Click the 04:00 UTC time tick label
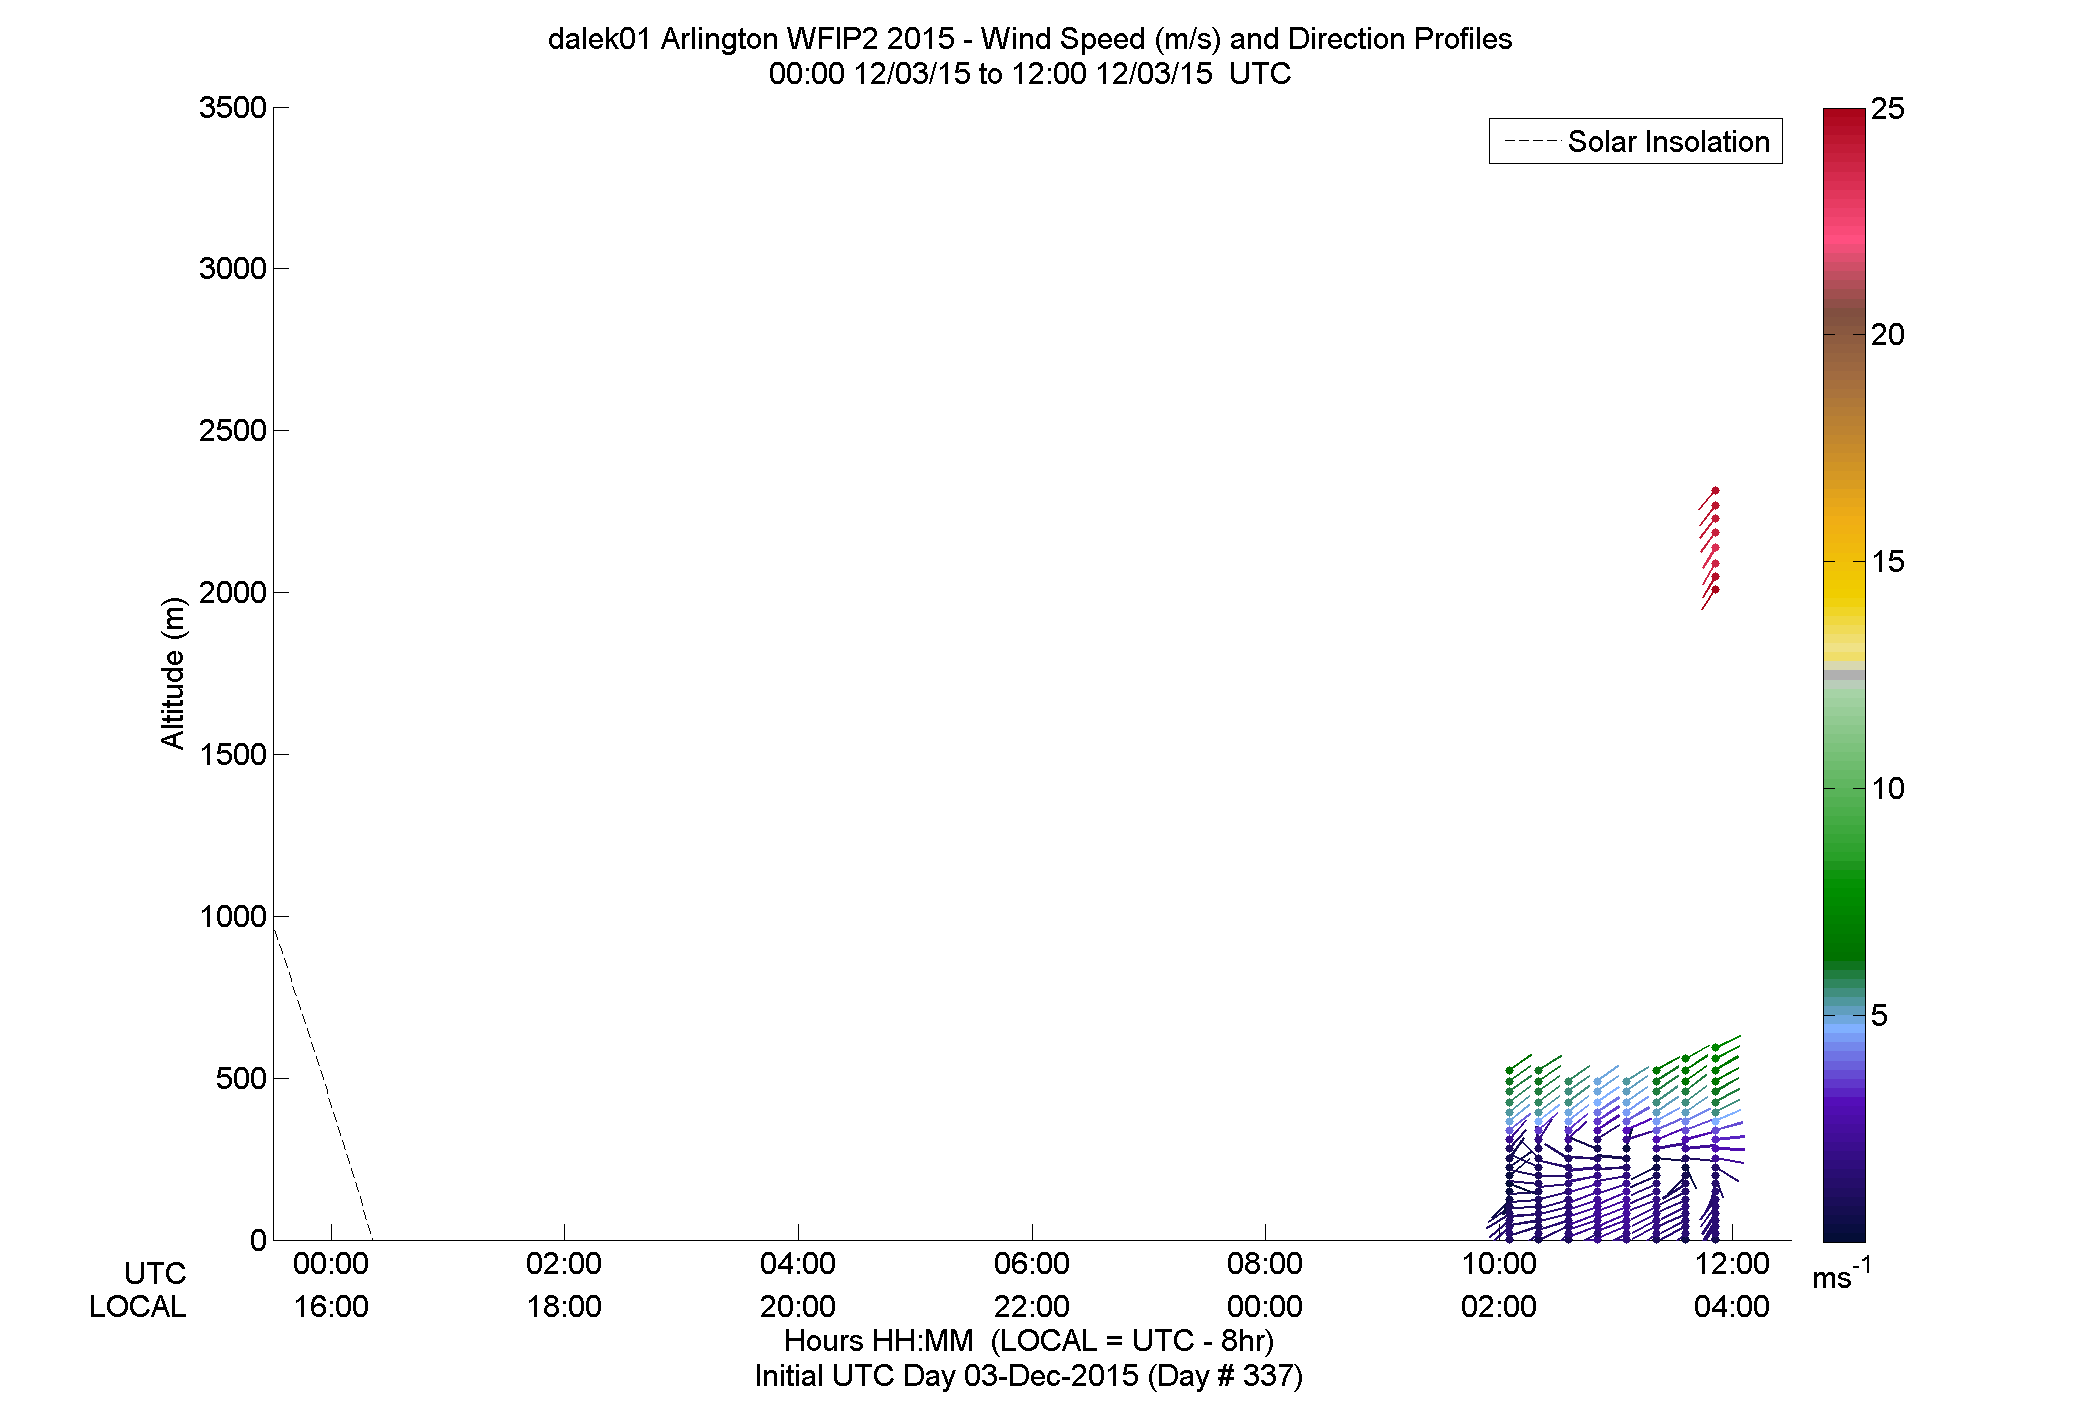2099x1425 pixels. 798,1263
